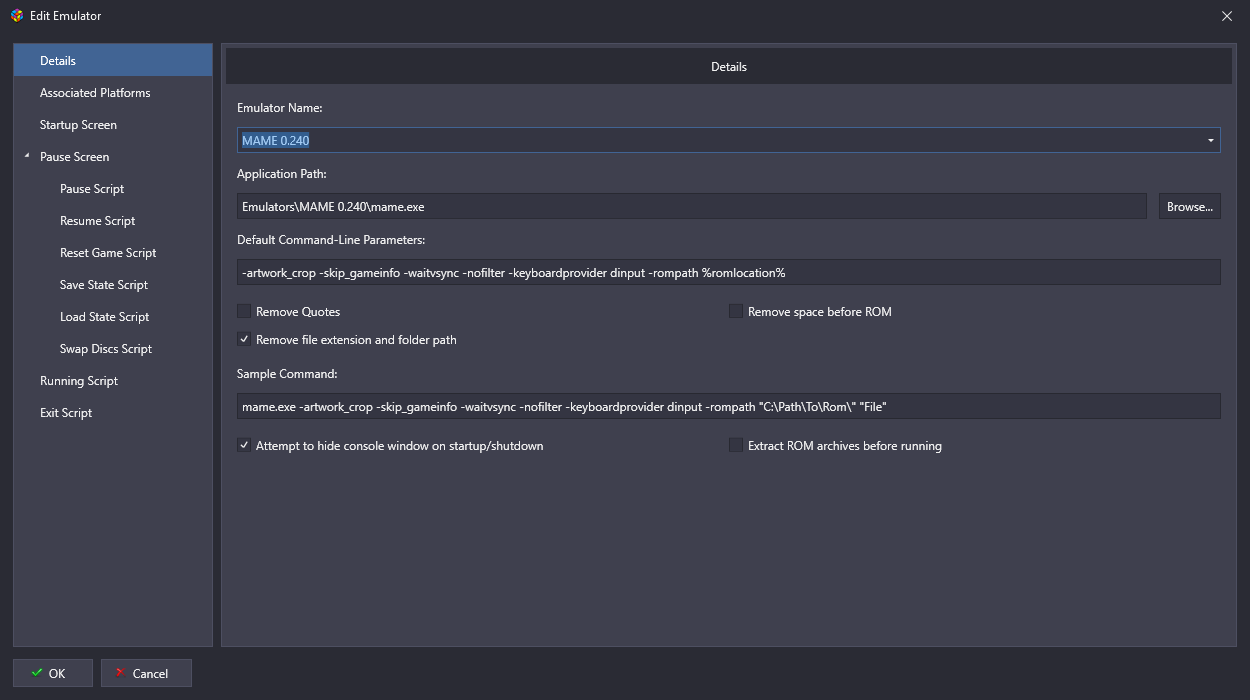Collapse the Pause Screen tree arrow
Screen dimensions: 1250x700
tap(27, 157)
